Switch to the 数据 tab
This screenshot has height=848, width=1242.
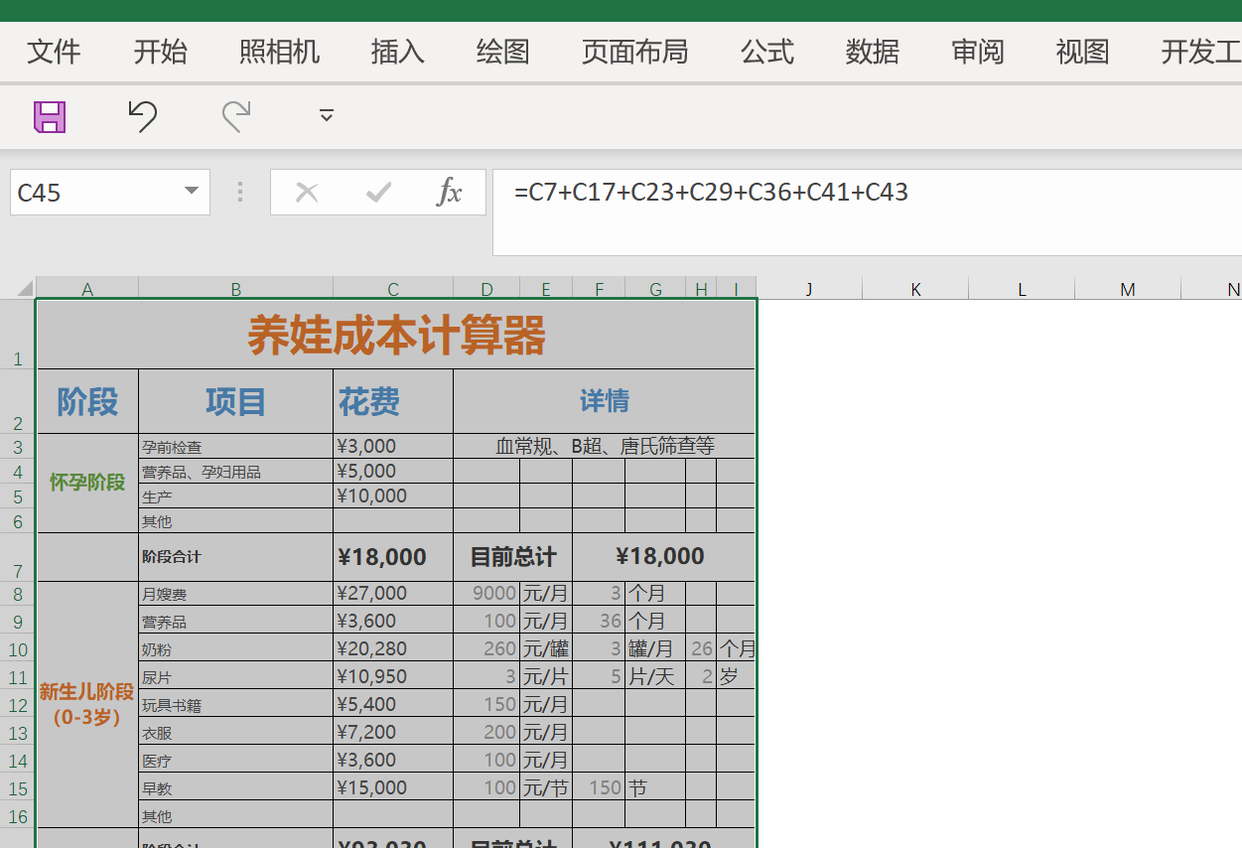coord(872,52)
